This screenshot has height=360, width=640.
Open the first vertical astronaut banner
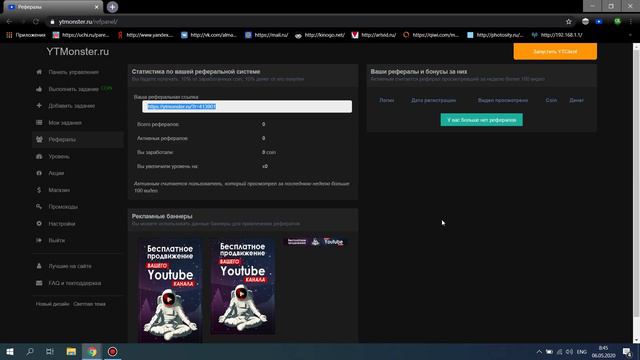170,291
